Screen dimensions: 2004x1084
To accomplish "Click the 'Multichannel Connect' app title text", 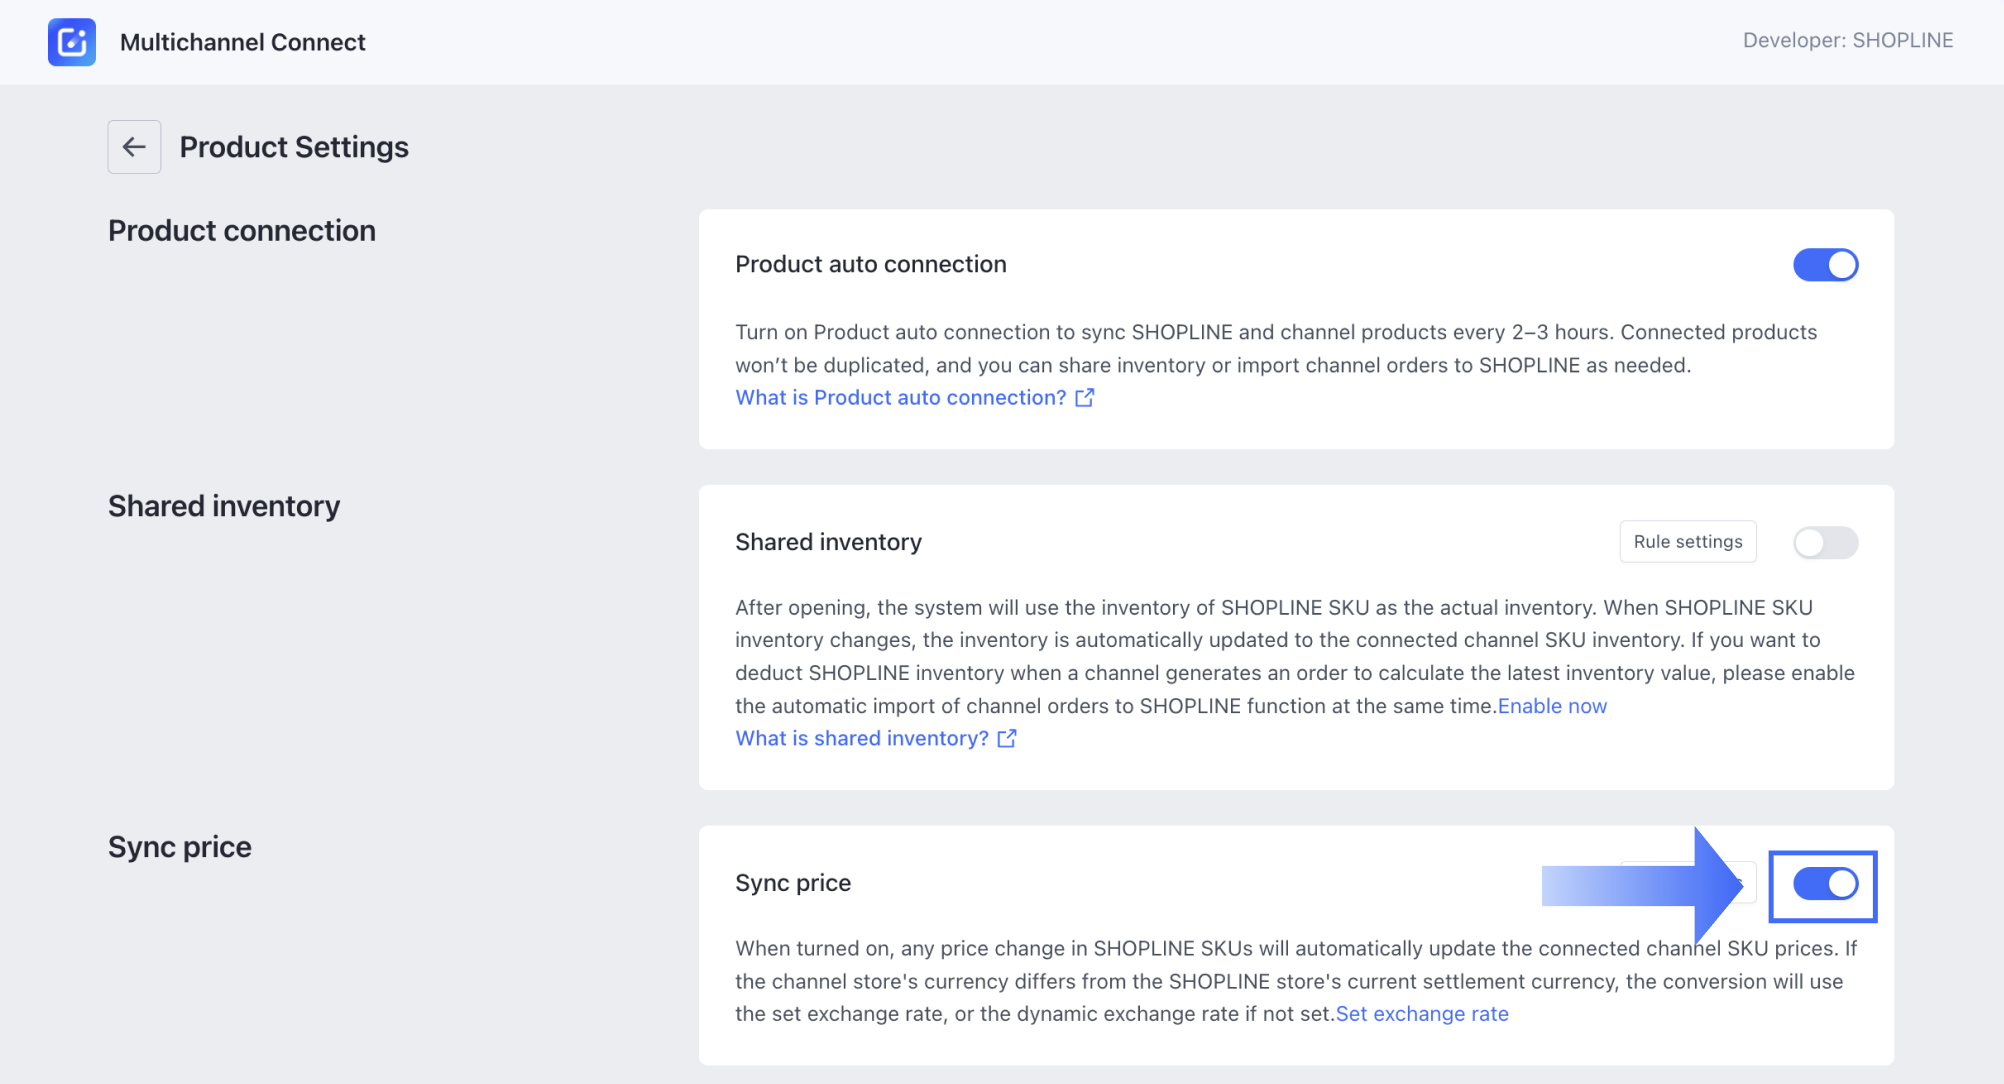I will click(x=243, y=42).
